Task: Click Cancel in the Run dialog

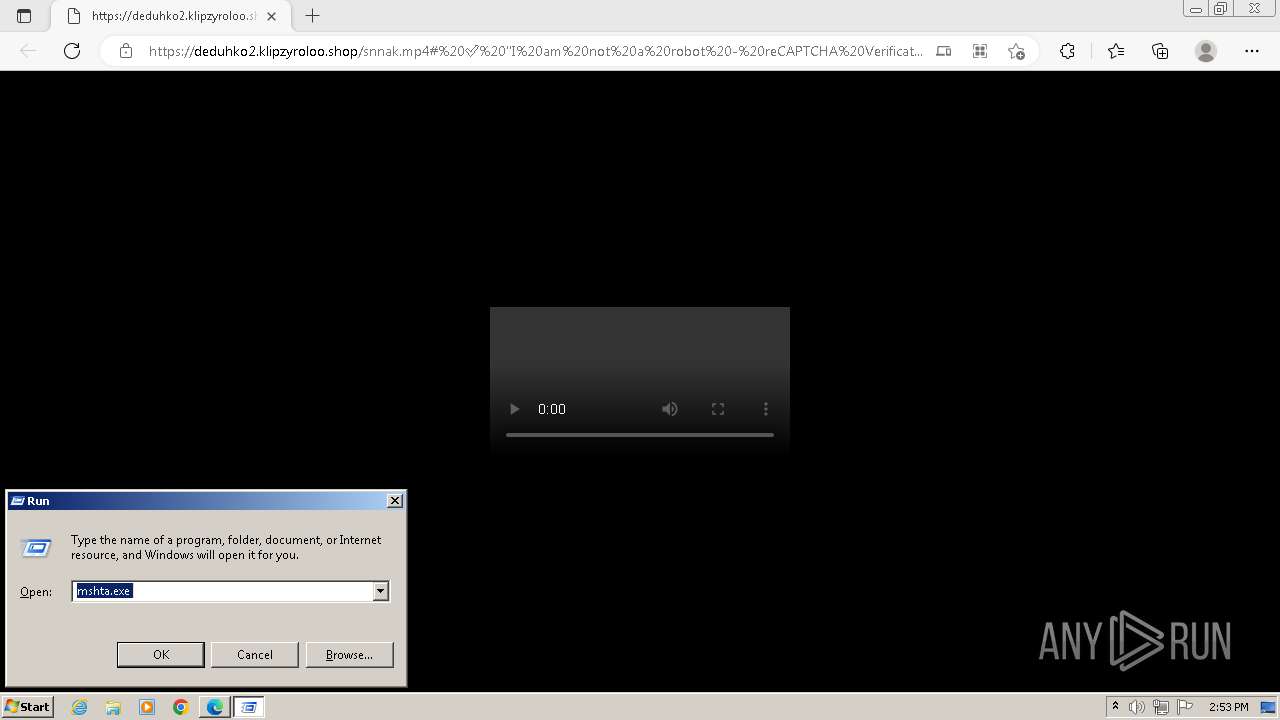Action: pyautogui.click(x=255, y=654)
